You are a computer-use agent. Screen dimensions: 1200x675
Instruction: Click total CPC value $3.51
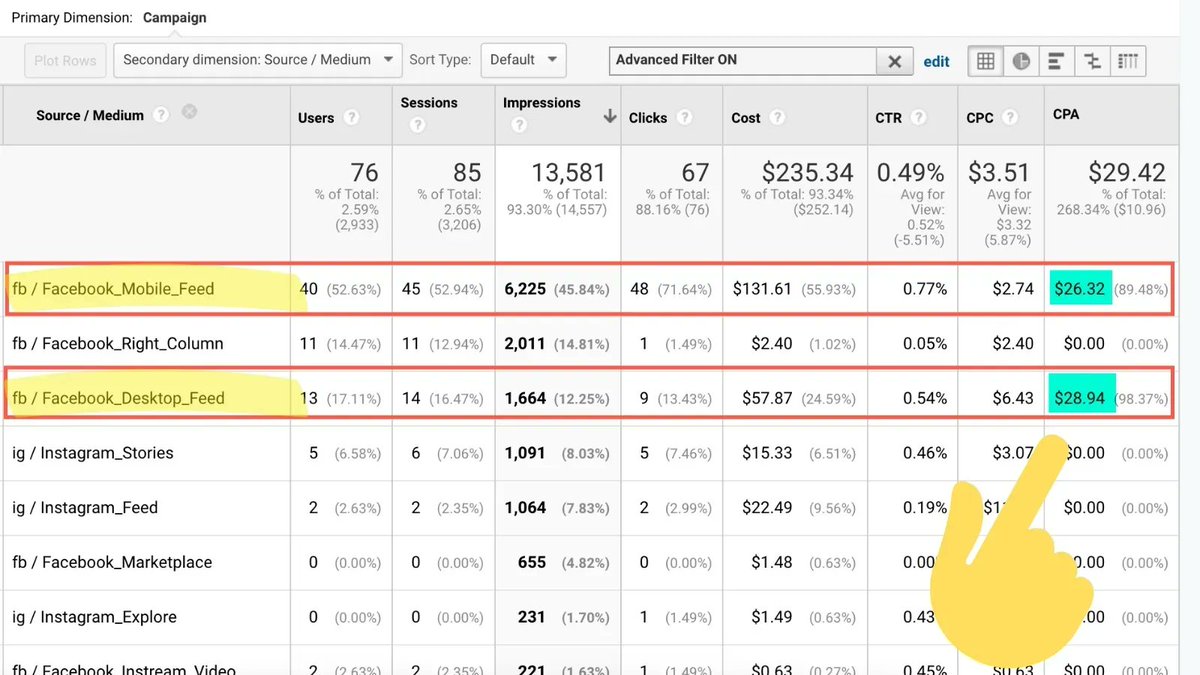click(1001, 173)
